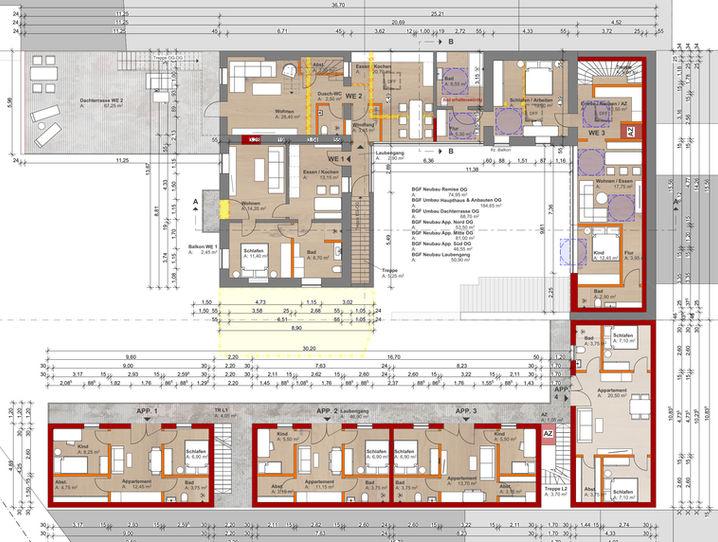Click the 'Laubengang' label beside APP. 2

(x=354, y=411)
